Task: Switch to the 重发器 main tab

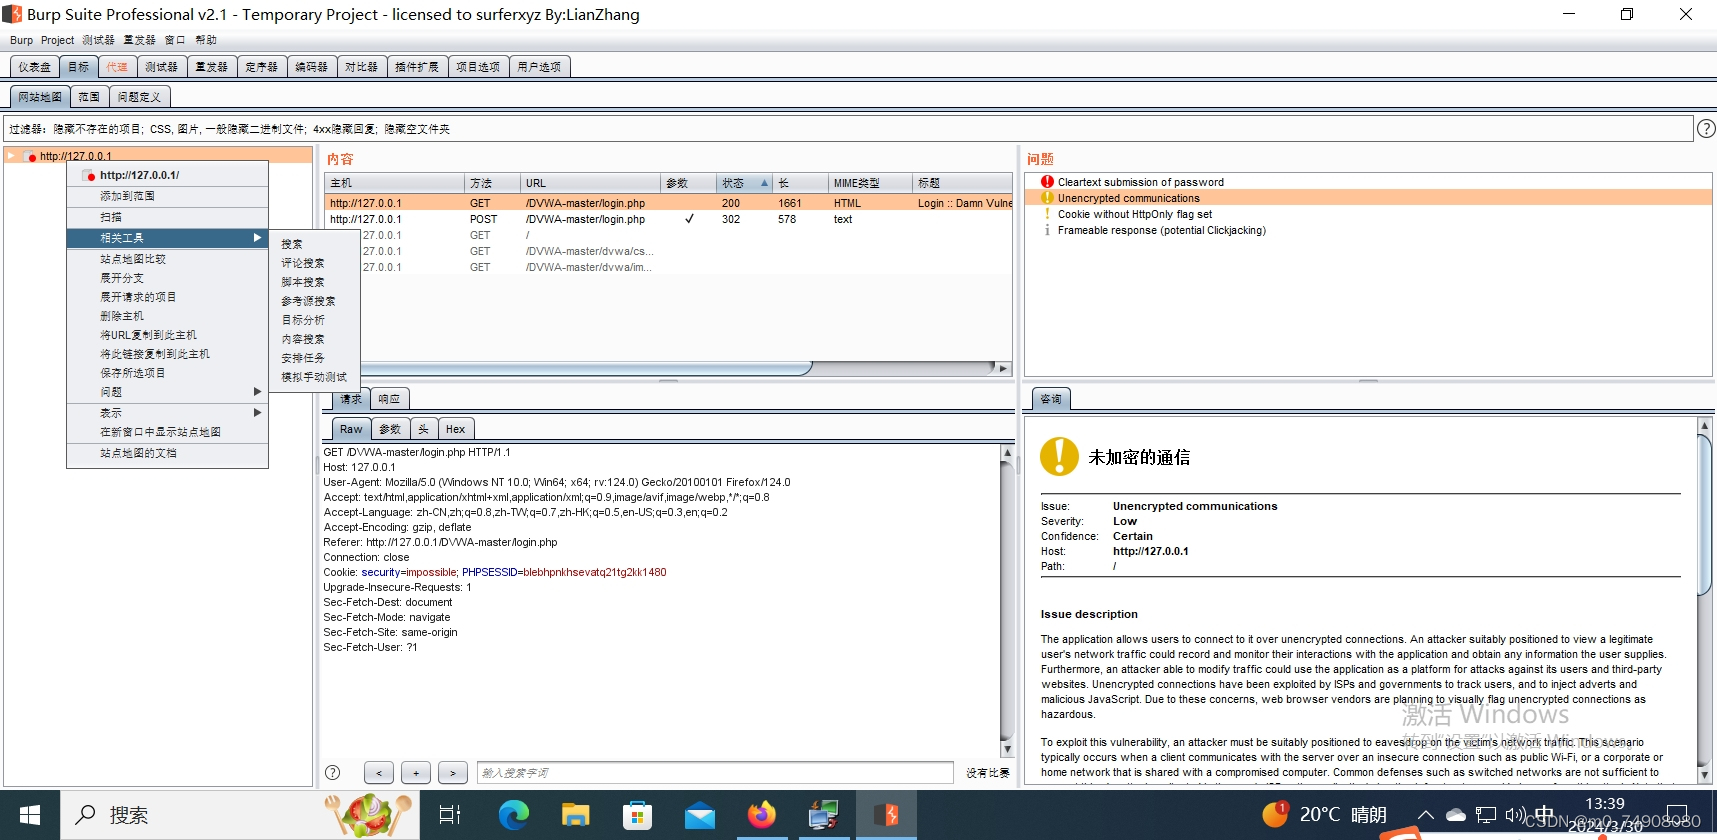Action: (211, 67)
